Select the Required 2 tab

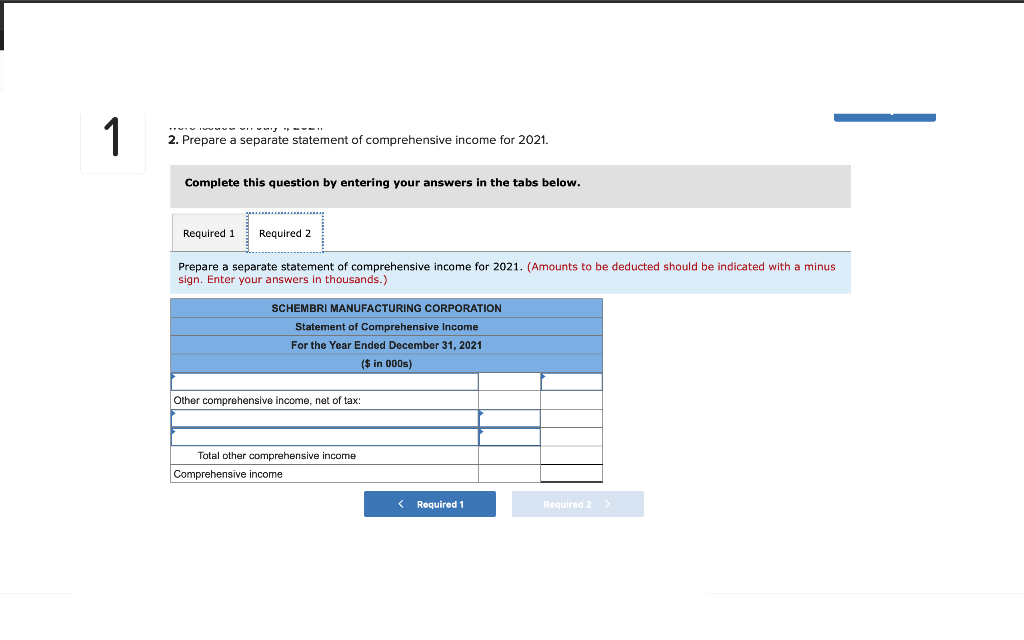(285, 233)
